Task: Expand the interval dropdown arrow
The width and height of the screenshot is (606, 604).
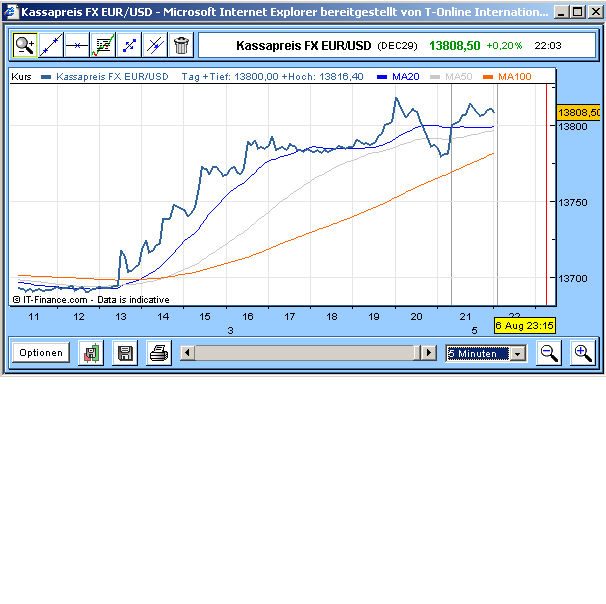Action: click(518, 354)
